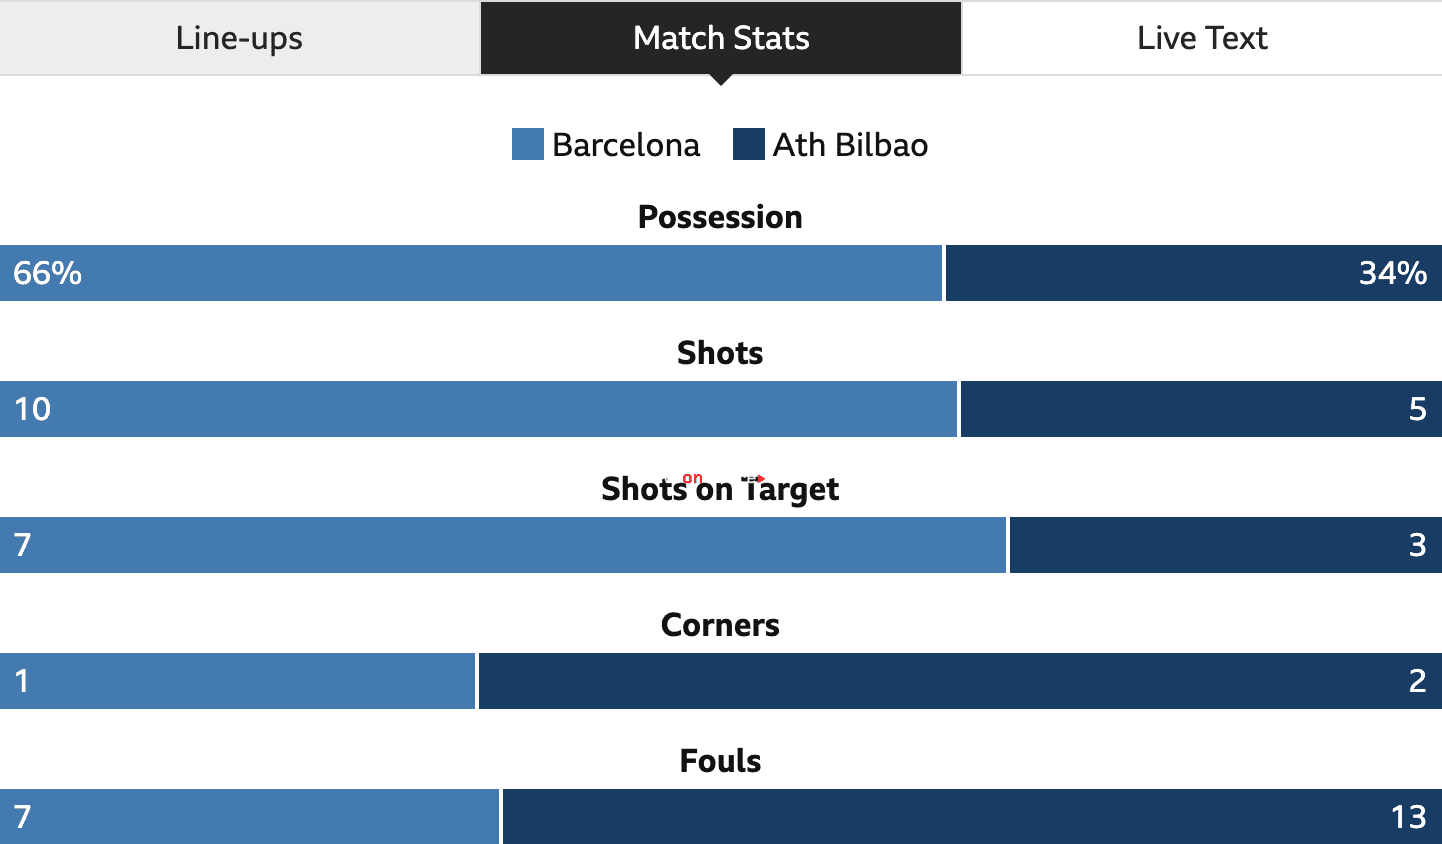Click Barcelona's 7 fouls bar
Viewport: 1442px width, 844px height.
click(x=249, y=816)
